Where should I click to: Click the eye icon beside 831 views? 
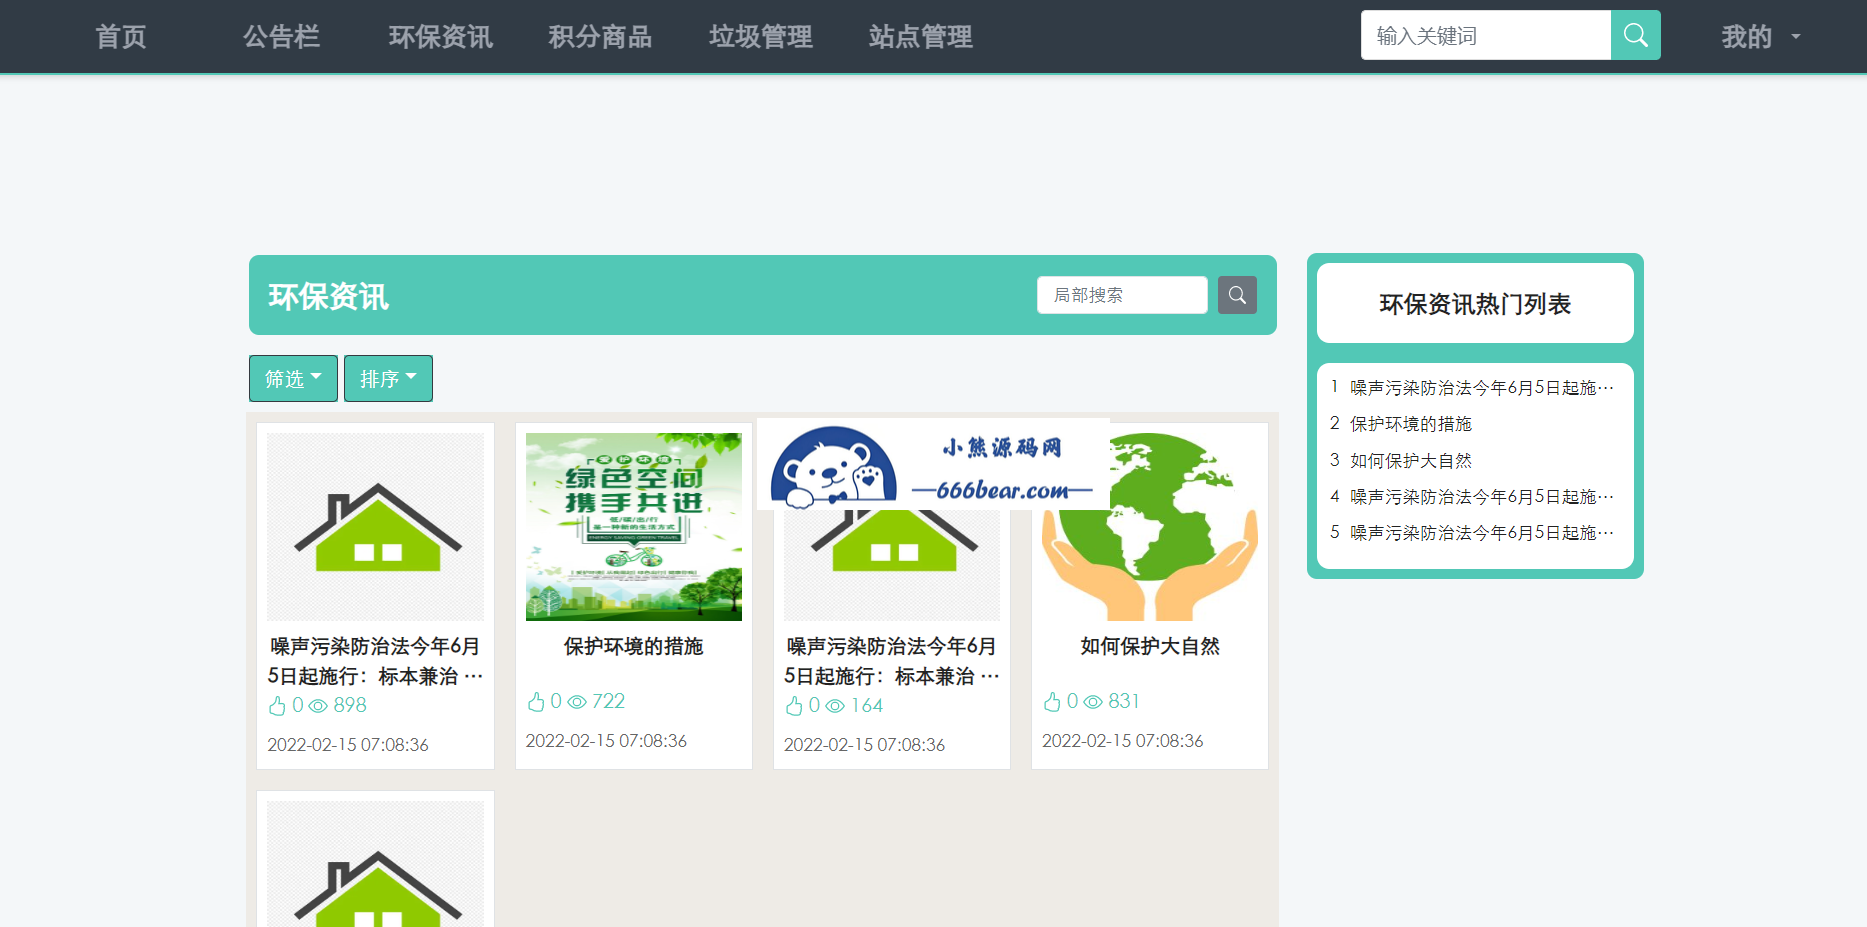[x=1093, y=702]
